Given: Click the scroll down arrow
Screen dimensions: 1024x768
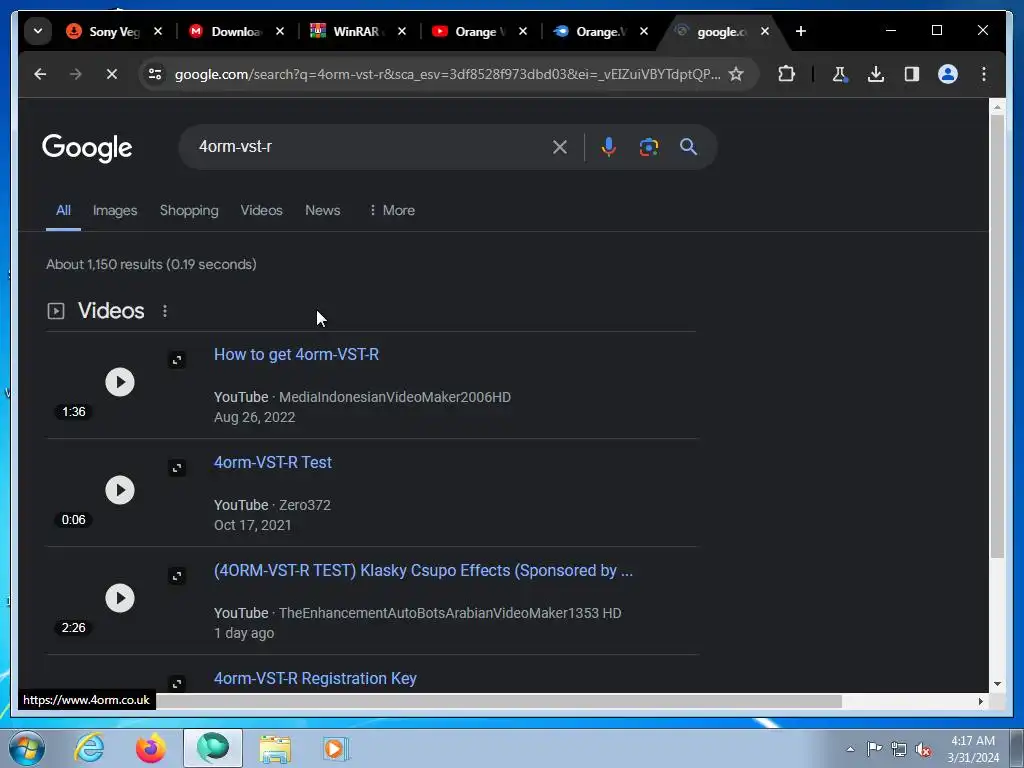Looking at the screenshot, I should tap(997, 684).
